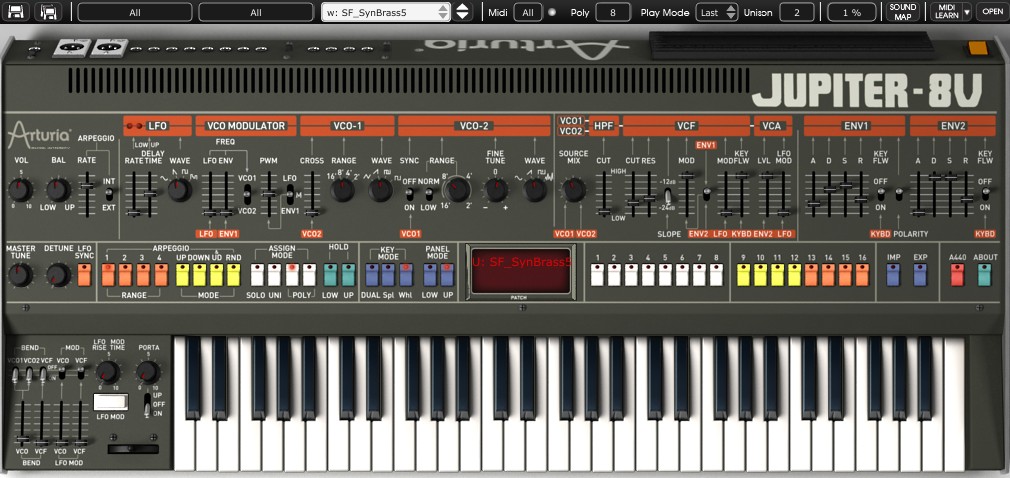Click PANEL MODE LOW blue button
Screen dimensions: 1010x478
pyautogui.click(x=430, y=274)
